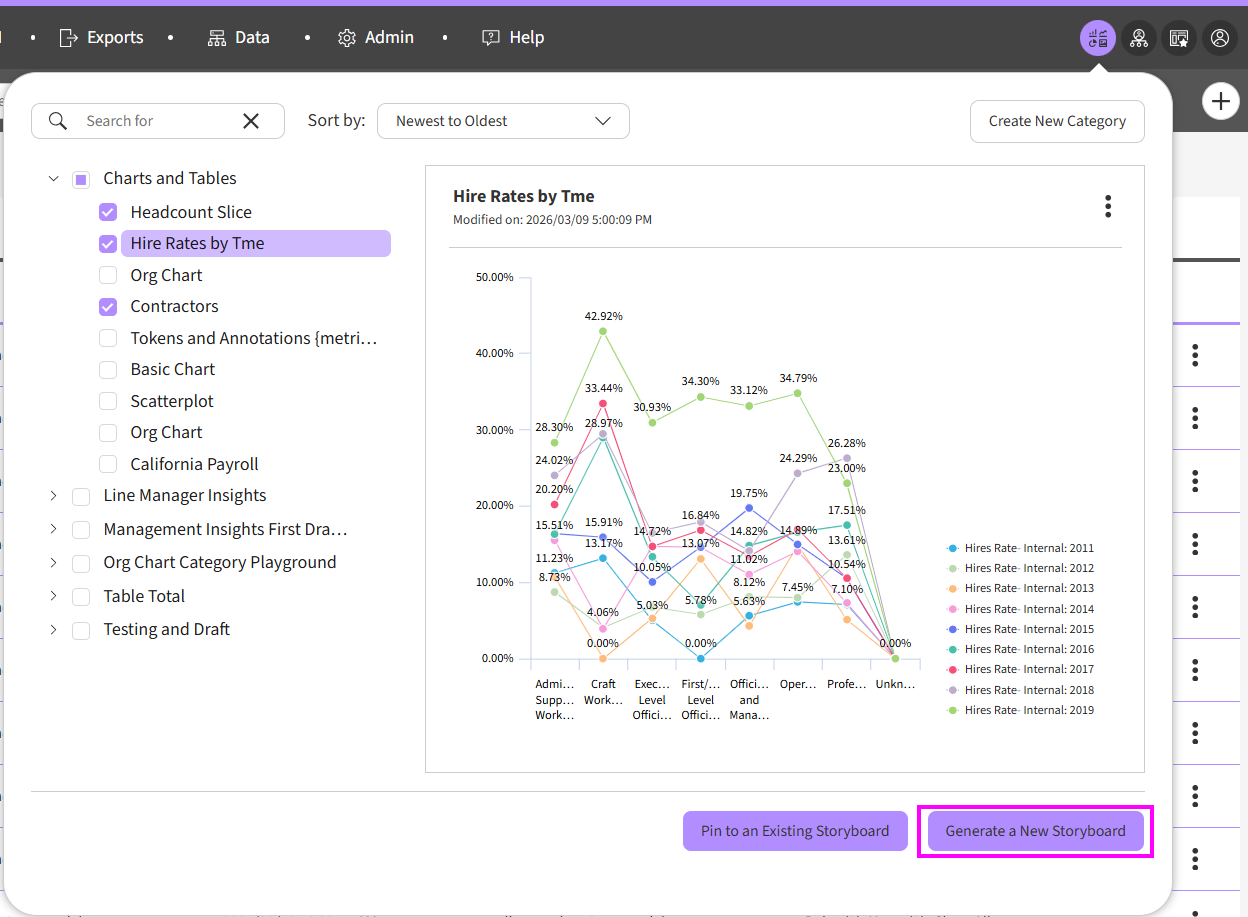Open the Admin menu

click(x=376, y=38)
